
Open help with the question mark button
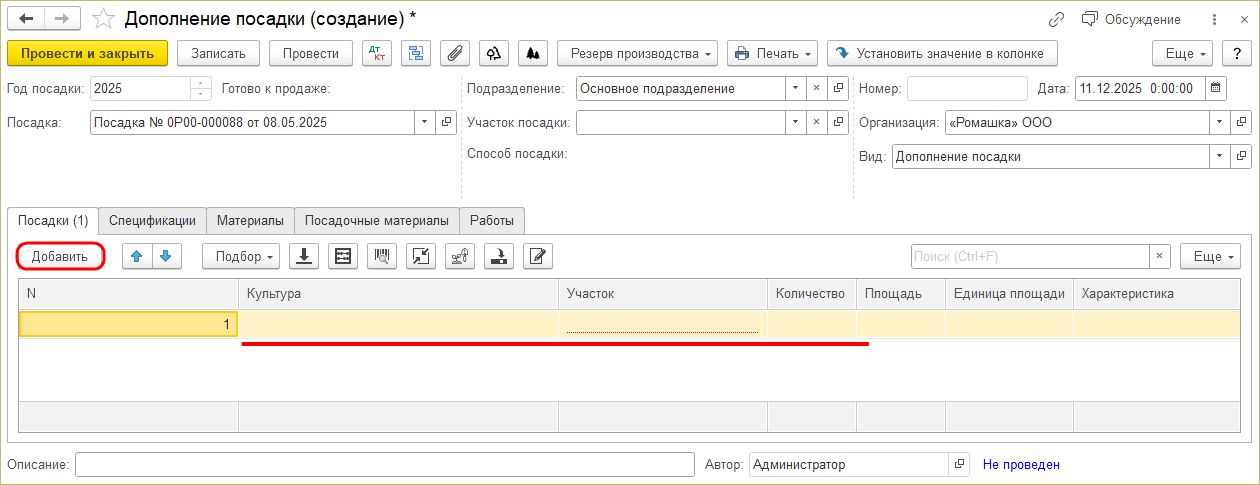pyautogui.click(x=1236, y=53)
